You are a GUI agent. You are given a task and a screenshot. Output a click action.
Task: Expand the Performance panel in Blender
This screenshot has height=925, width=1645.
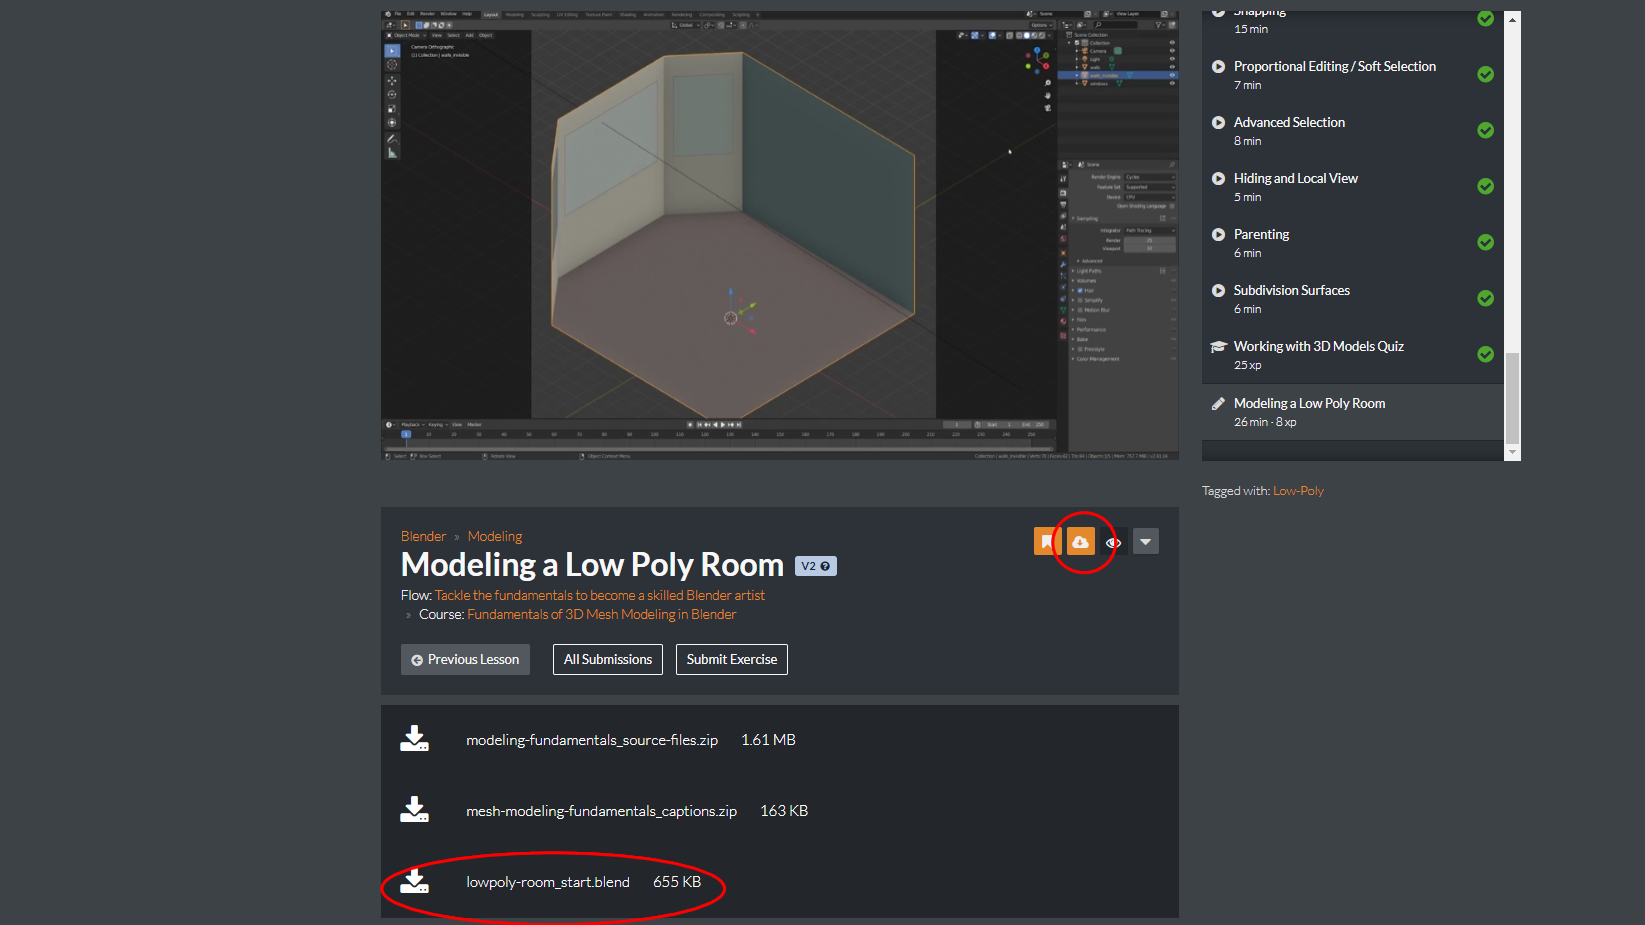click(x=1090, y=329)
